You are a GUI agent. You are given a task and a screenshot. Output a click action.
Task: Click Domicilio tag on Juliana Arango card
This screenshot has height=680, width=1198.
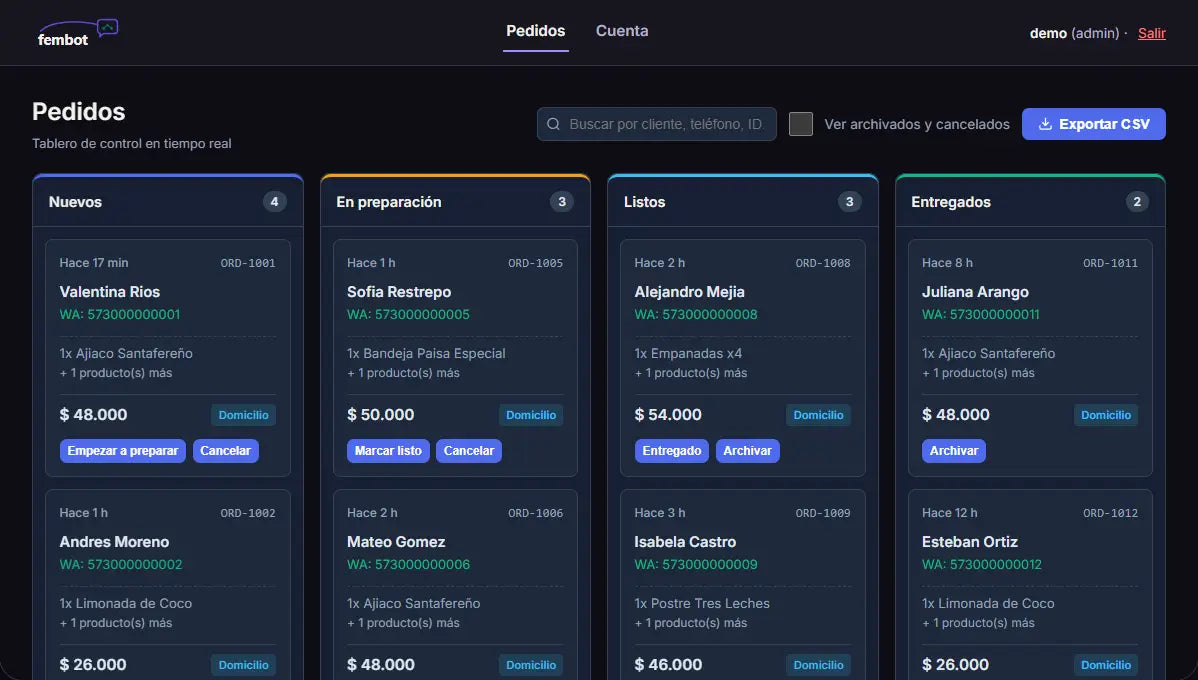pyautogui.click(x=1106, y=415)
